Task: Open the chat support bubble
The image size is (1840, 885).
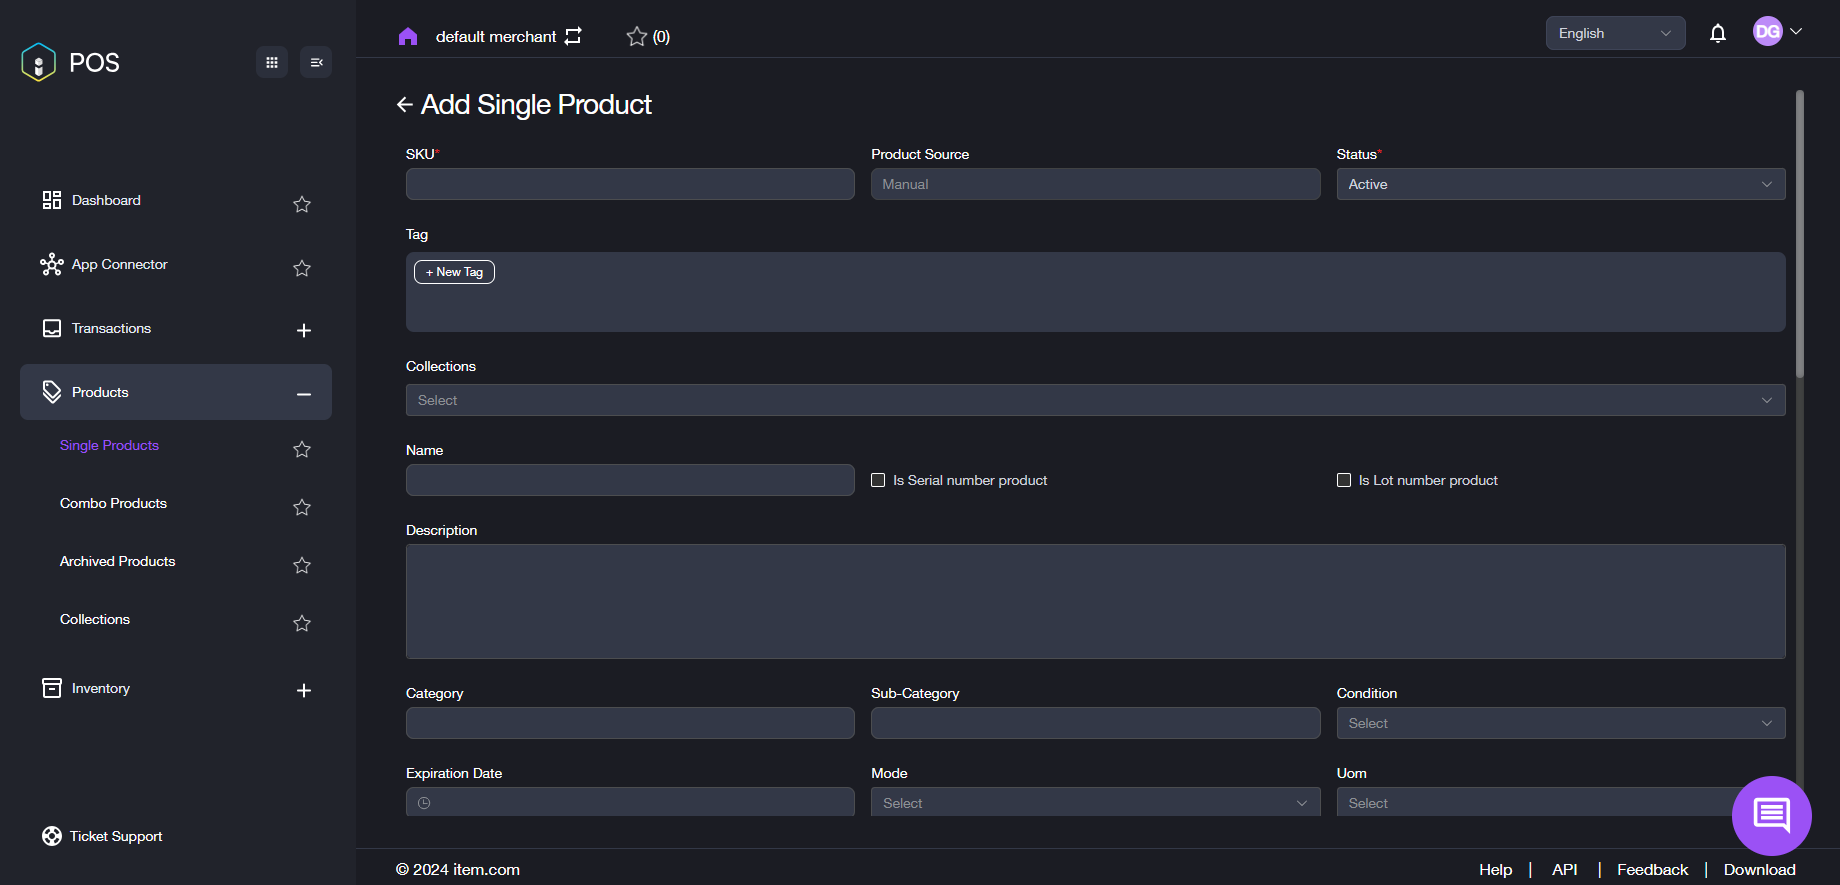Action: pos(1771,815)
